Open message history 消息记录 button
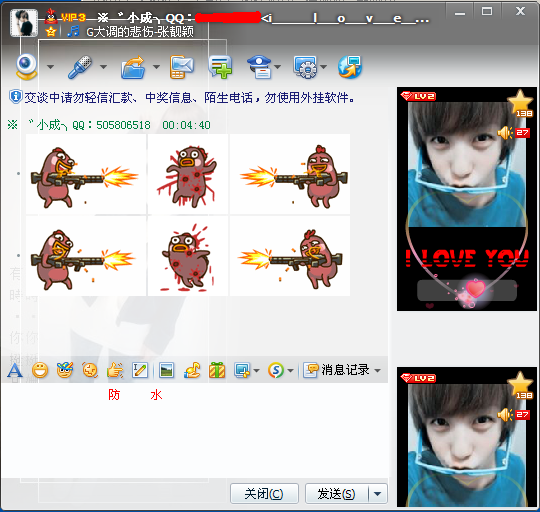The height and width of the screenshot is (512, 540). [x=336, y=370]
